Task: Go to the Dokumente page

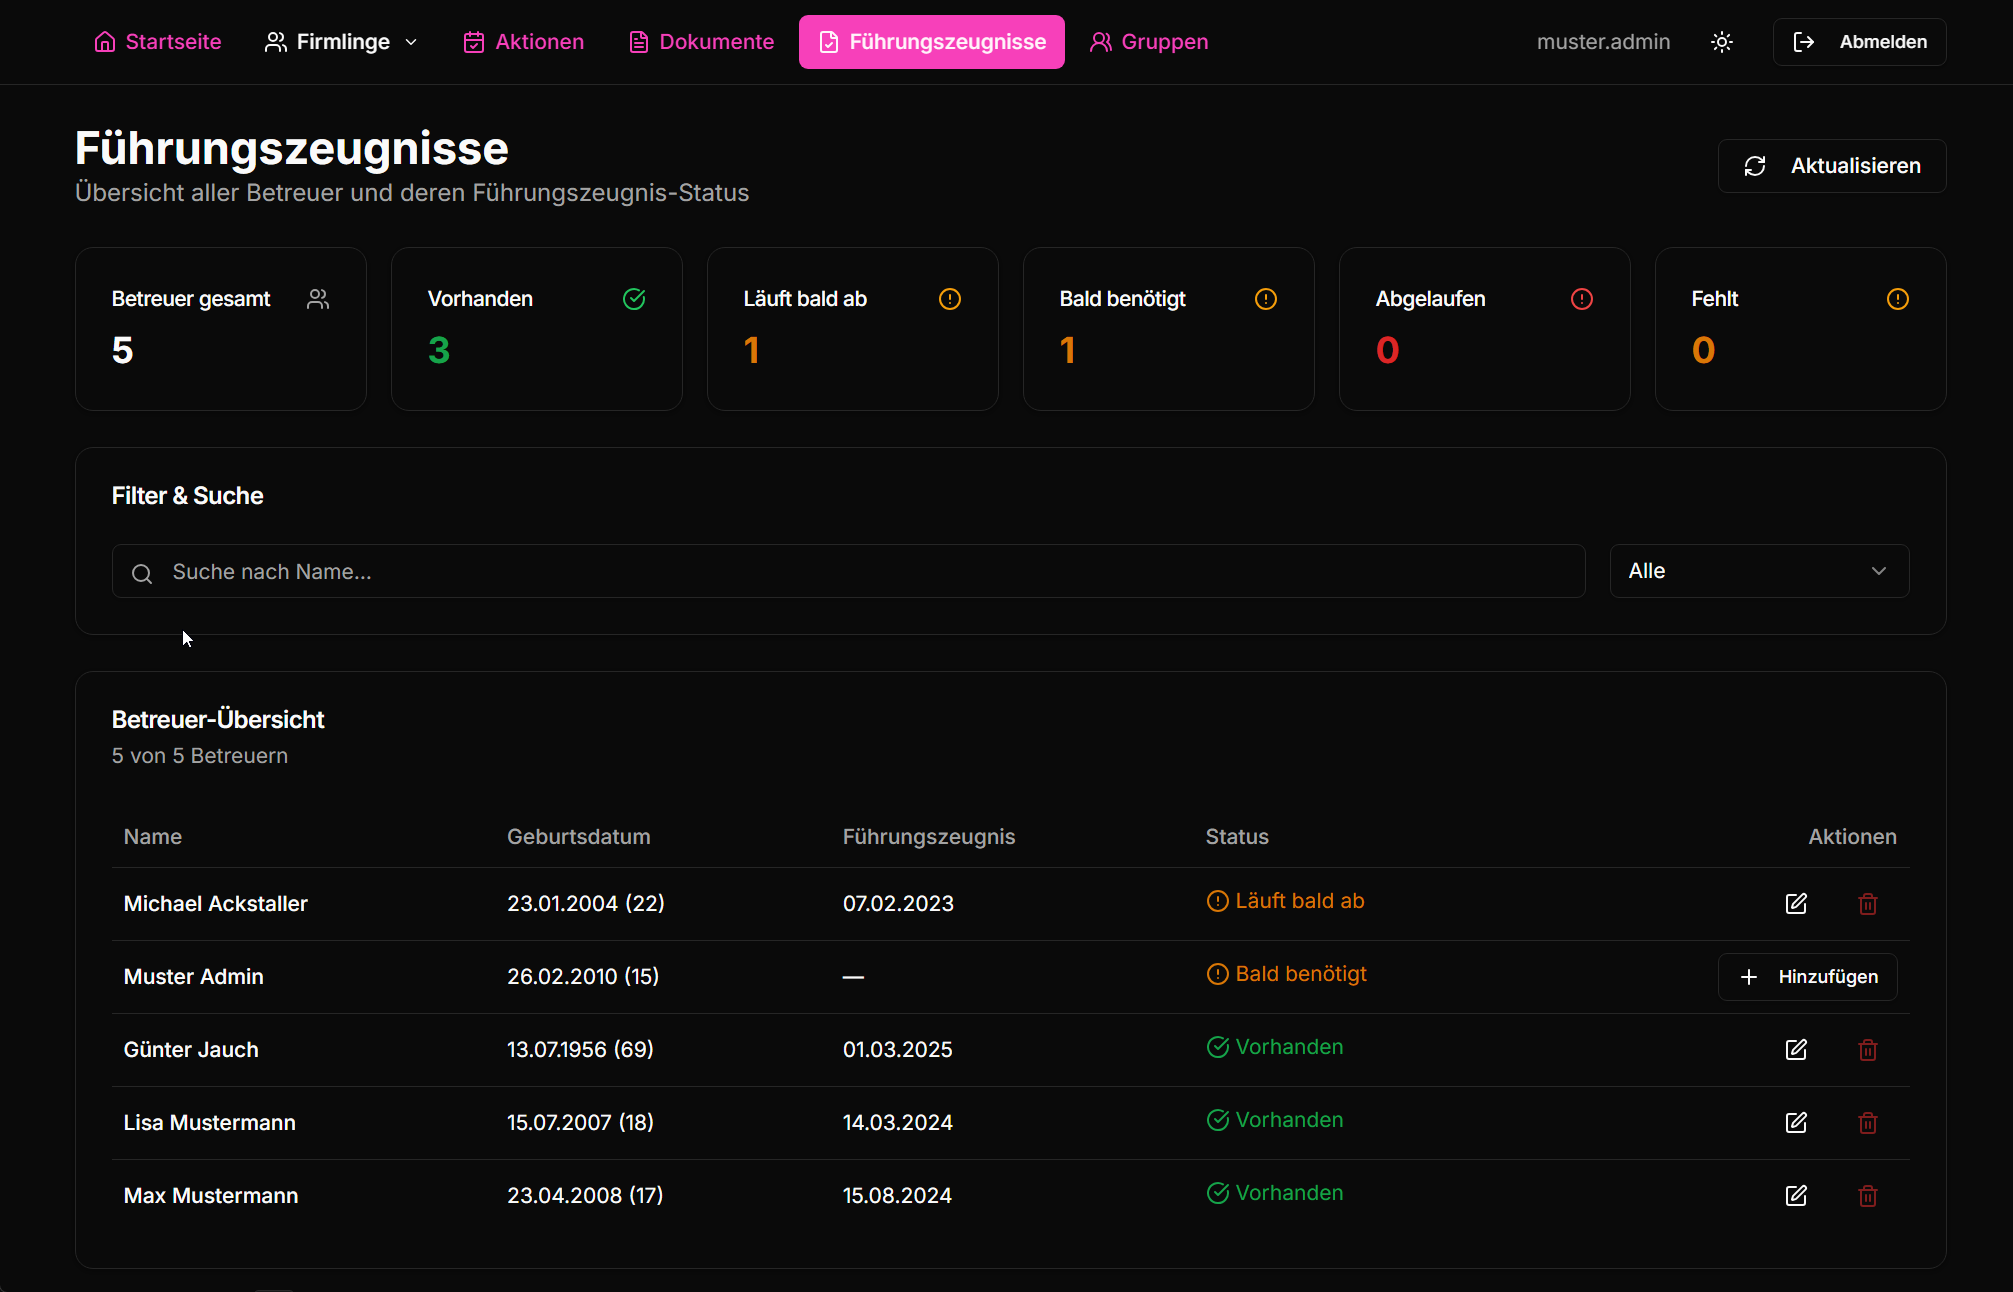Action: tap(701, 42)
